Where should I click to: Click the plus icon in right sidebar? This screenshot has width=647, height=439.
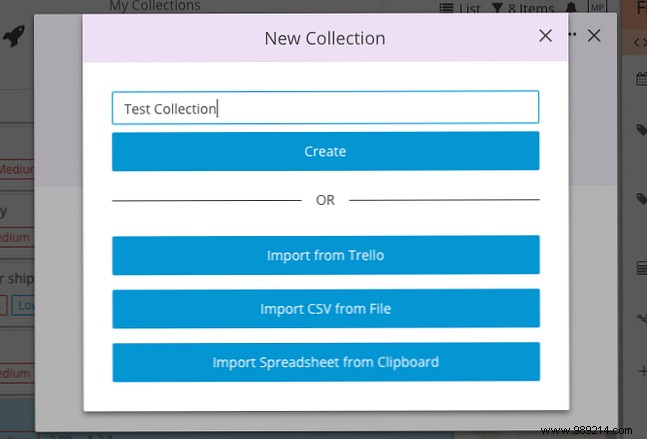pyautogui.click(x=642, y=371)
